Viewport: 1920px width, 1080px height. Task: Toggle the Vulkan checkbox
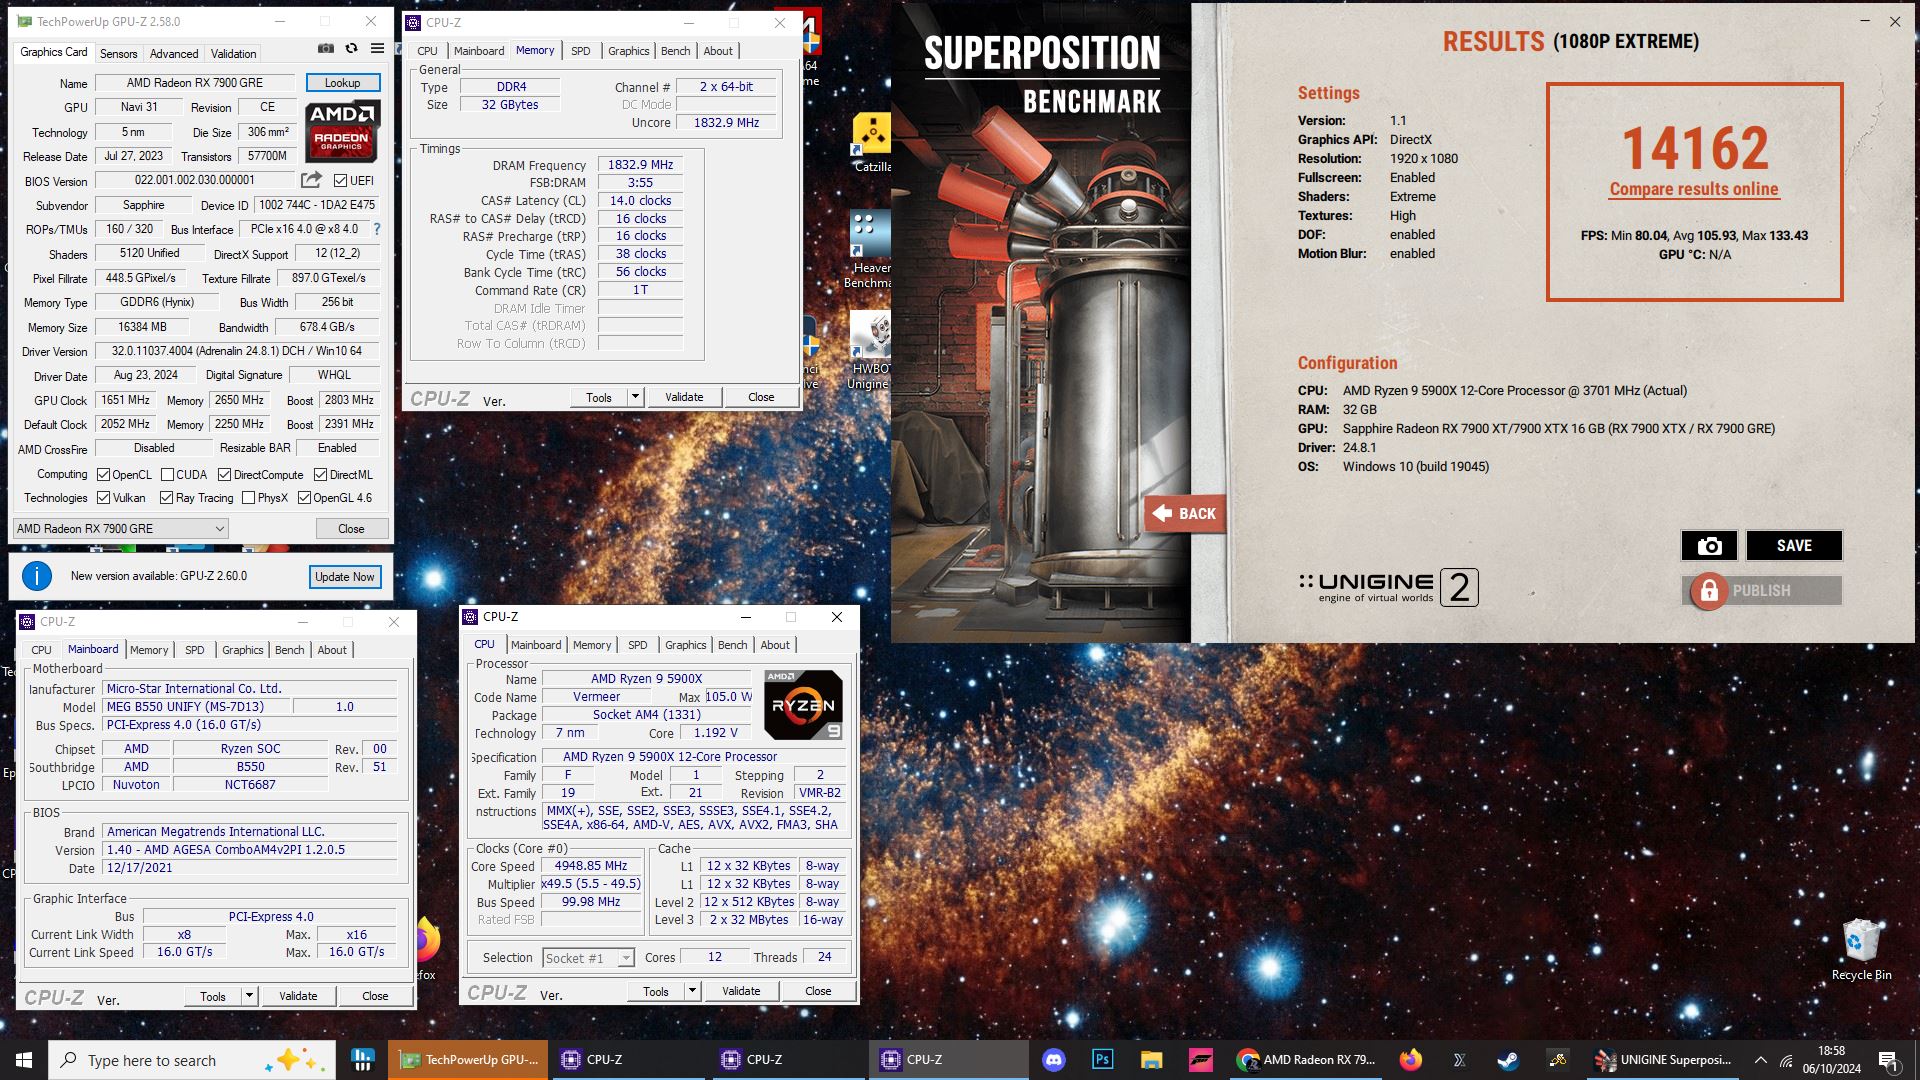[103, 498]
